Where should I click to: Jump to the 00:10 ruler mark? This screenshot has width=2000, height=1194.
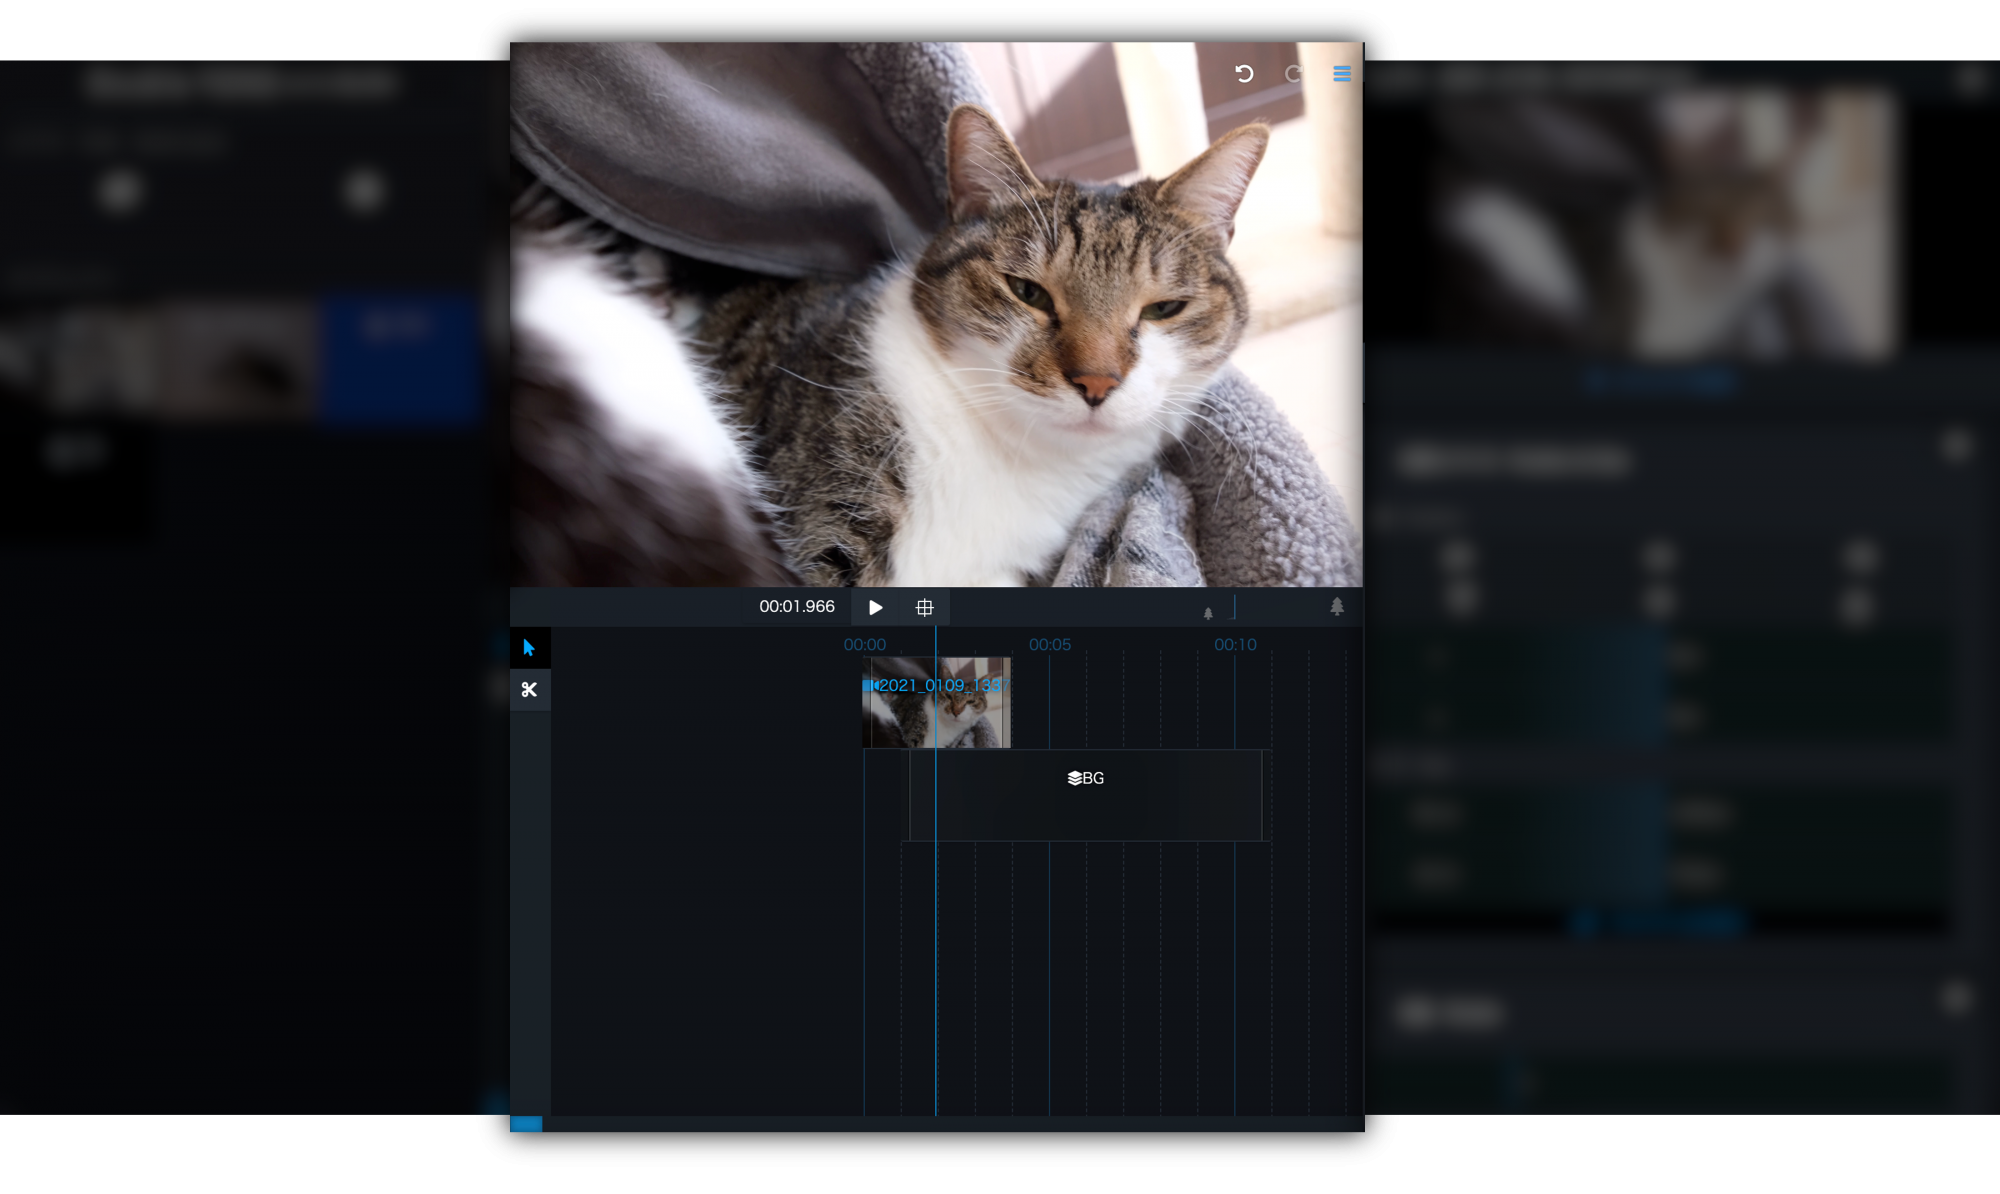point(1235,645)
